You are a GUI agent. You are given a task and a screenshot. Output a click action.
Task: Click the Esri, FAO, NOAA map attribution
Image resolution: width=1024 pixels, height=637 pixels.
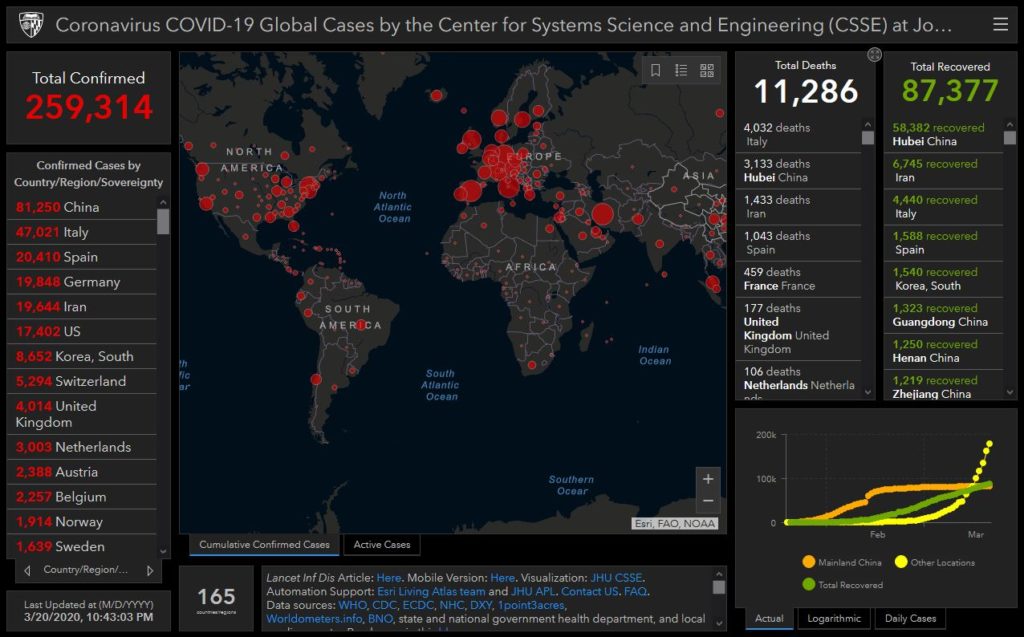point(675,523)
